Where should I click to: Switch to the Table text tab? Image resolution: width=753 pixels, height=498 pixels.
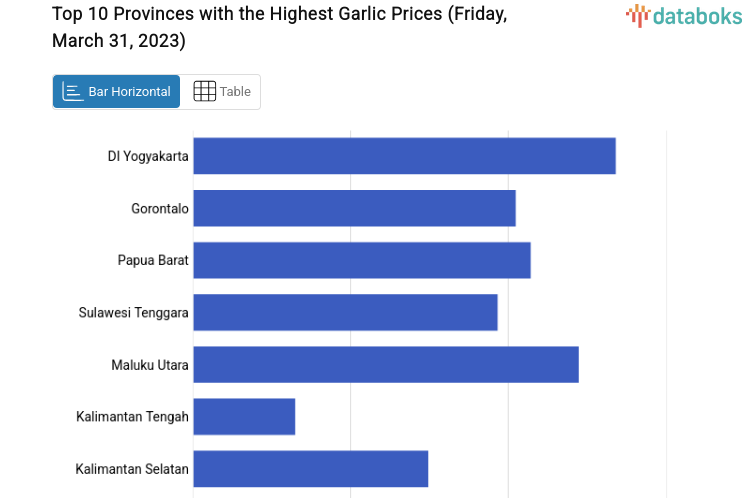(235, 91)
